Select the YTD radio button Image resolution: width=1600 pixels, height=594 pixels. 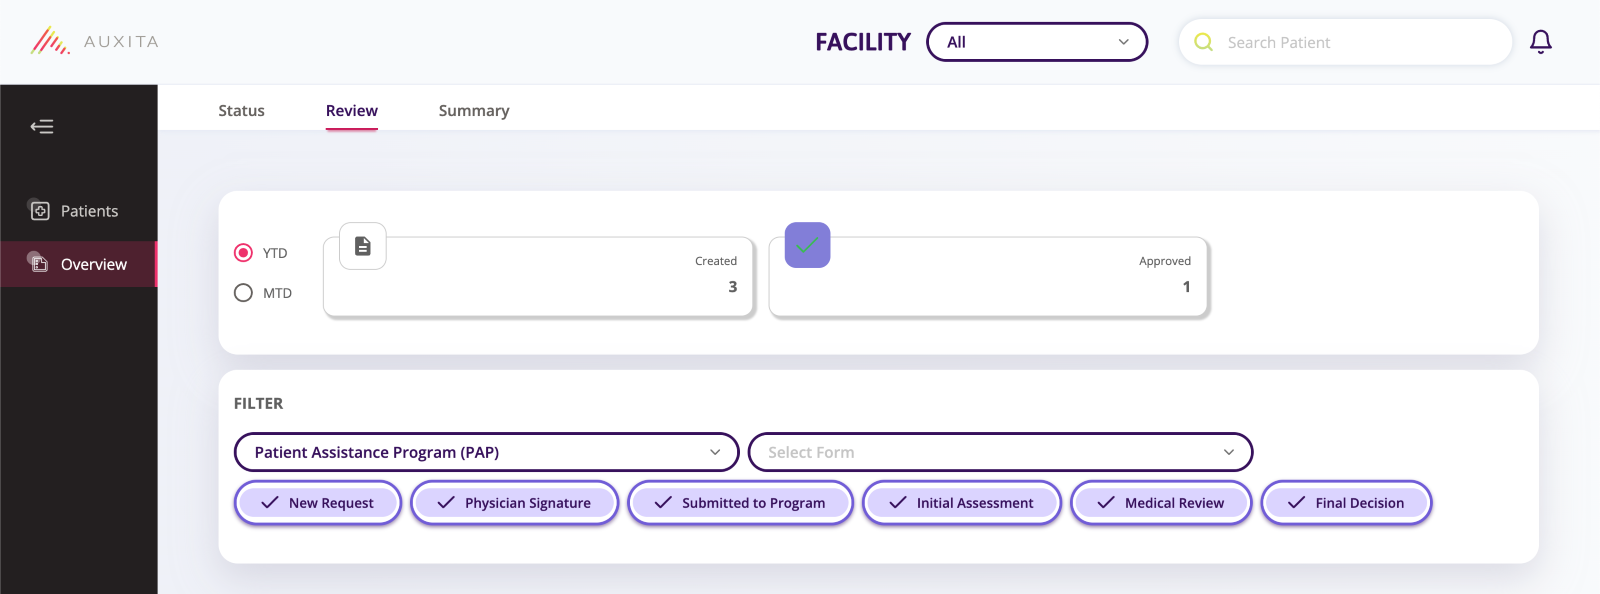[x=243, y=253]
